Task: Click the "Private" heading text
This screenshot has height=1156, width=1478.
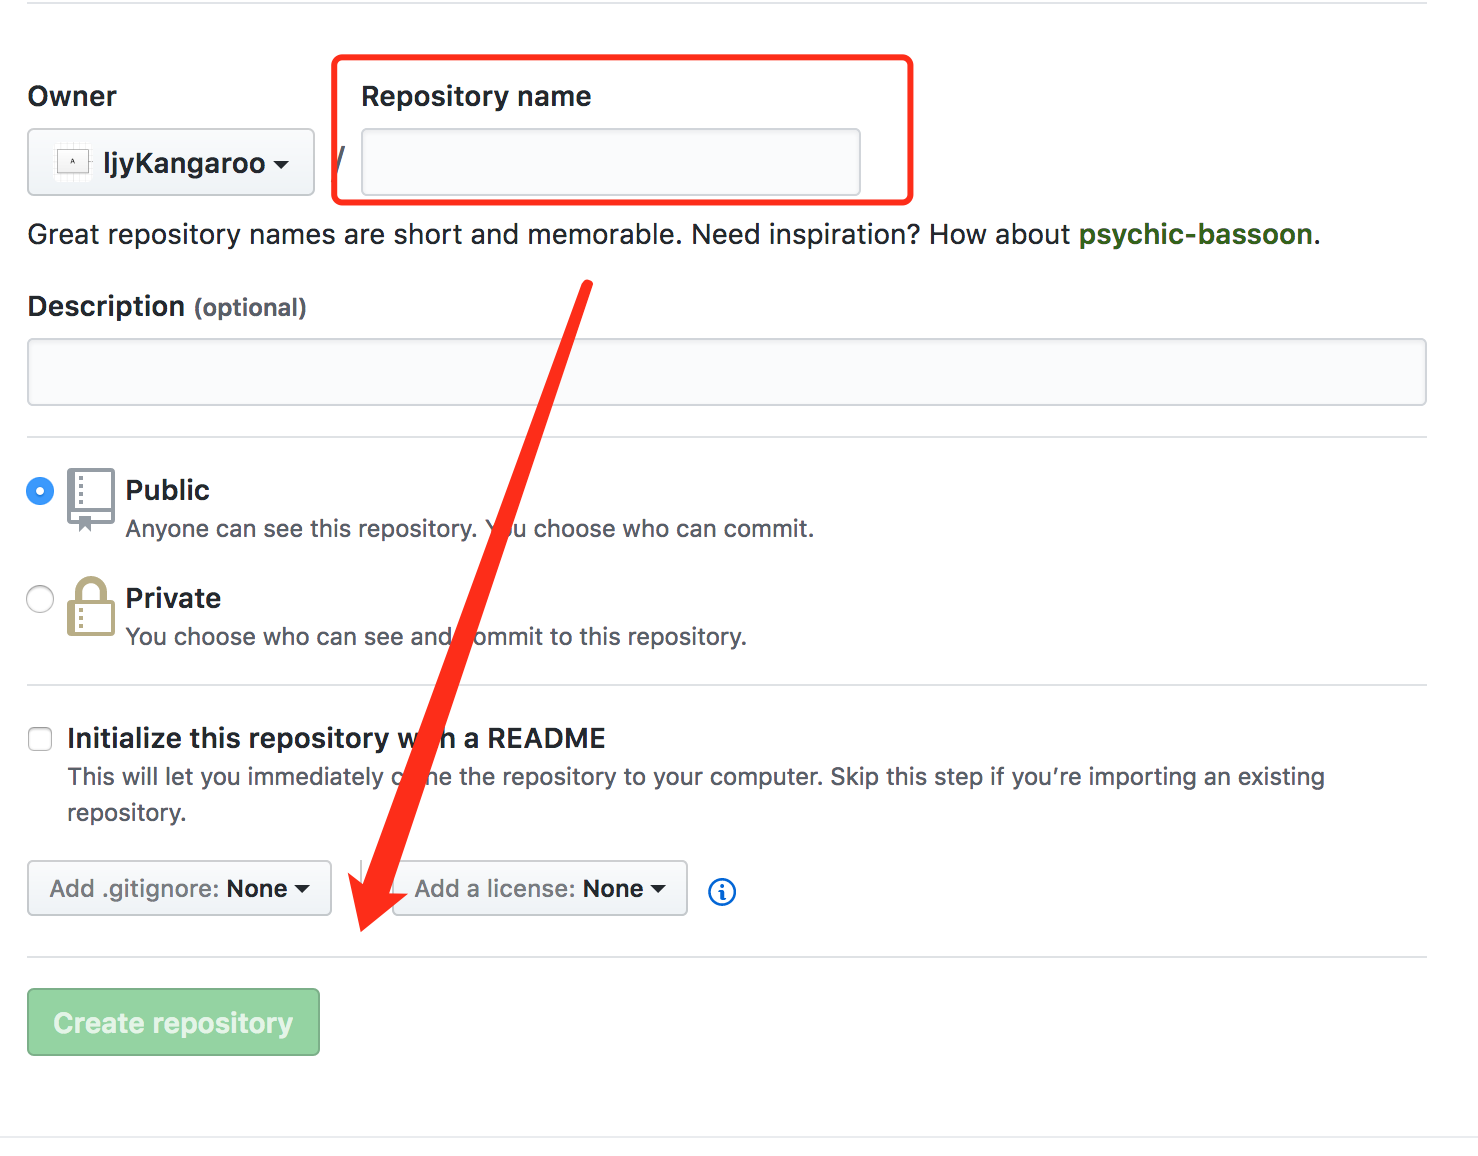Action: pyautogui.click(x=173, y=598)
